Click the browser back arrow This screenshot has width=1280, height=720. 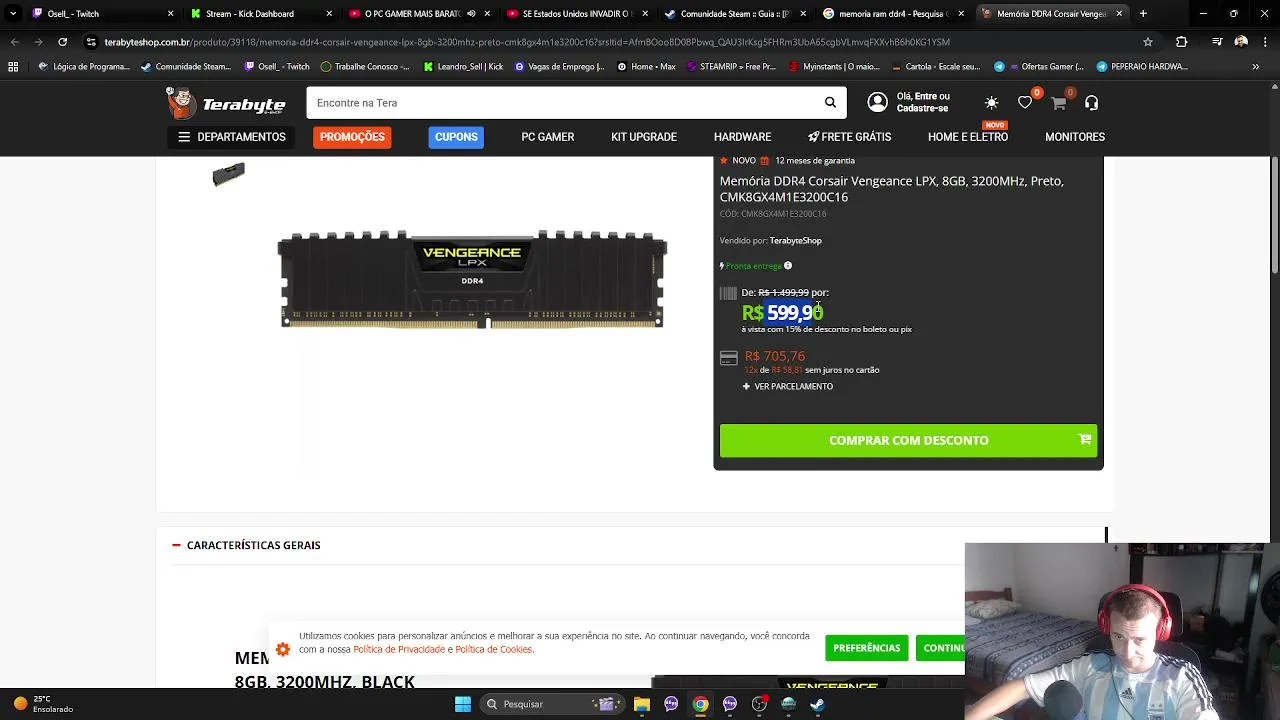14,42
